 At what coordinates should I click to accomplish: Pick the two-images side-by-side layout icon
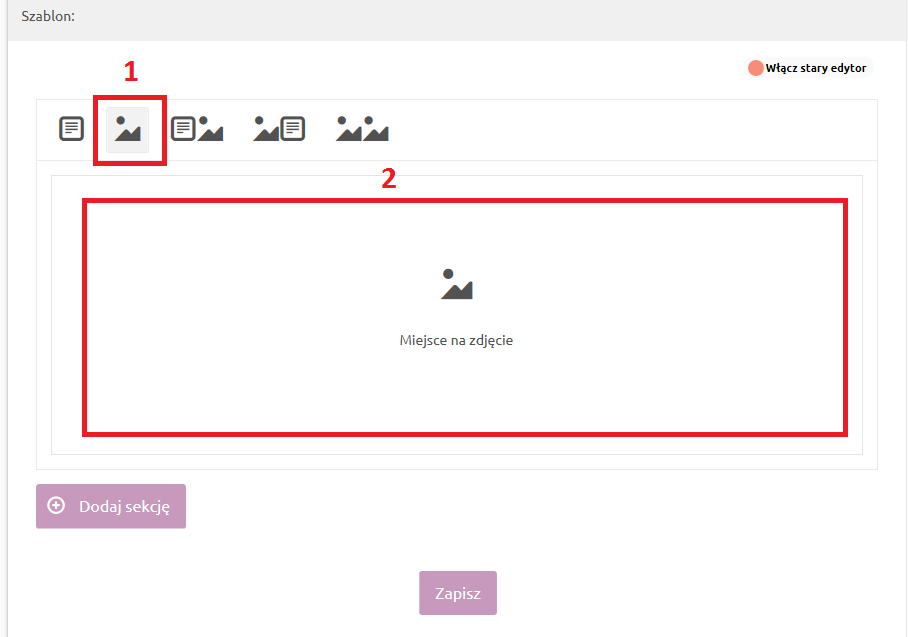click(362, 129)
